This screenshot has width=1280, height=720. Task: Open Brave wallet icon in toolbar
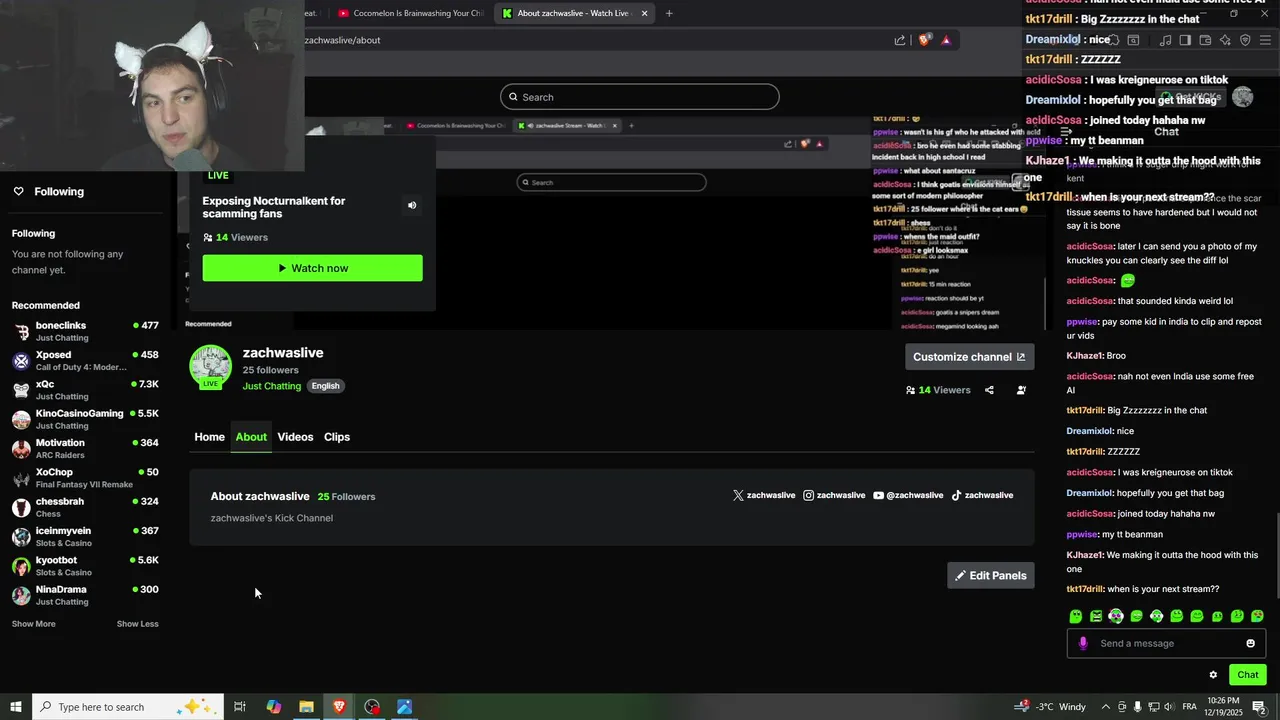[x=1205, y=40]
